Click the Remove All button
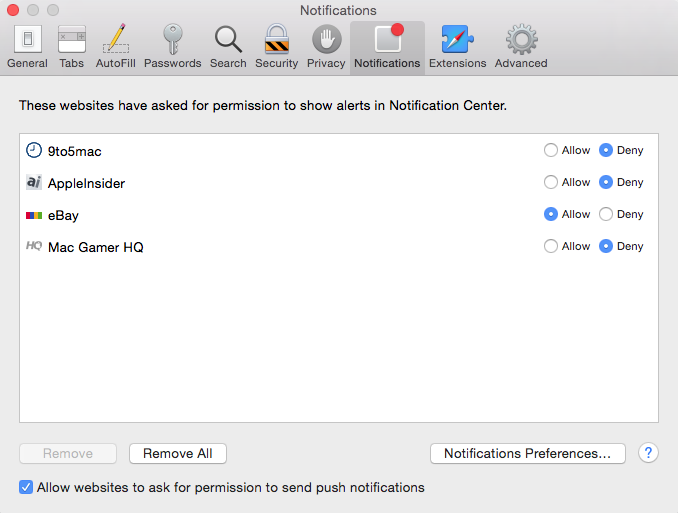Viewport: 678px width, 513px height. pos(178,453)
